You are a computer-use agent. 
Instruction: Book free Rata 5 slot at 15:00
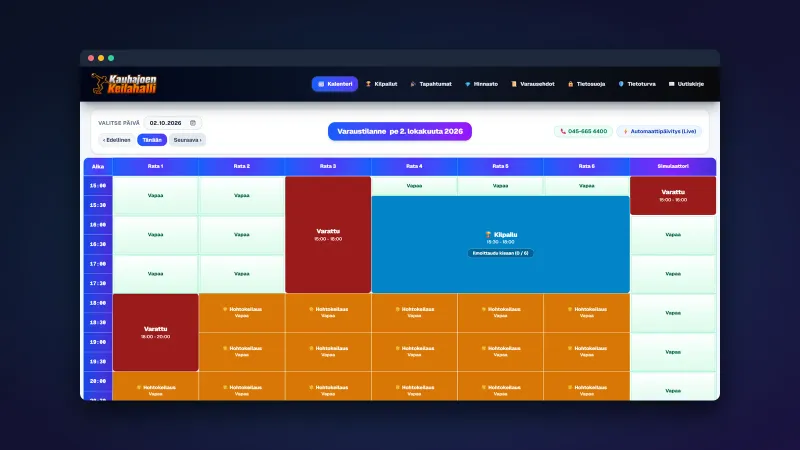point(501,186)
